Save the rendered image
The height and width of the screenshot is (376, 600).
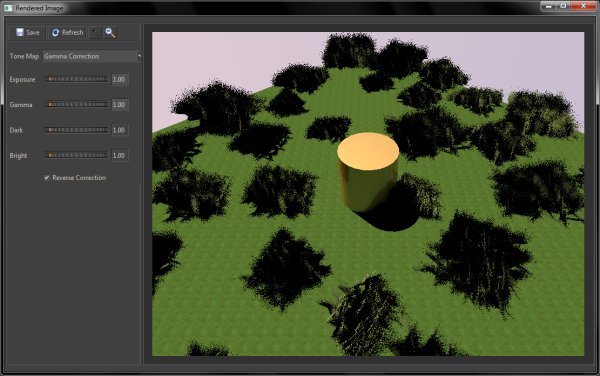[x=28, y=33]
